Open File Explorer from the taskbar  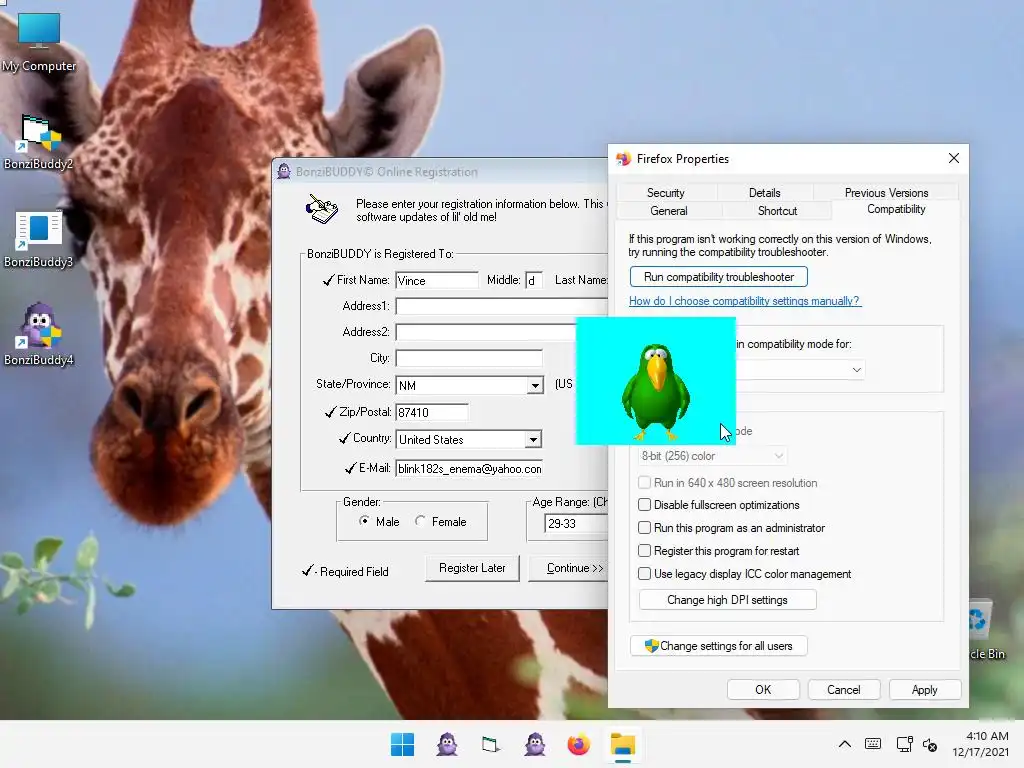point(622,744)
